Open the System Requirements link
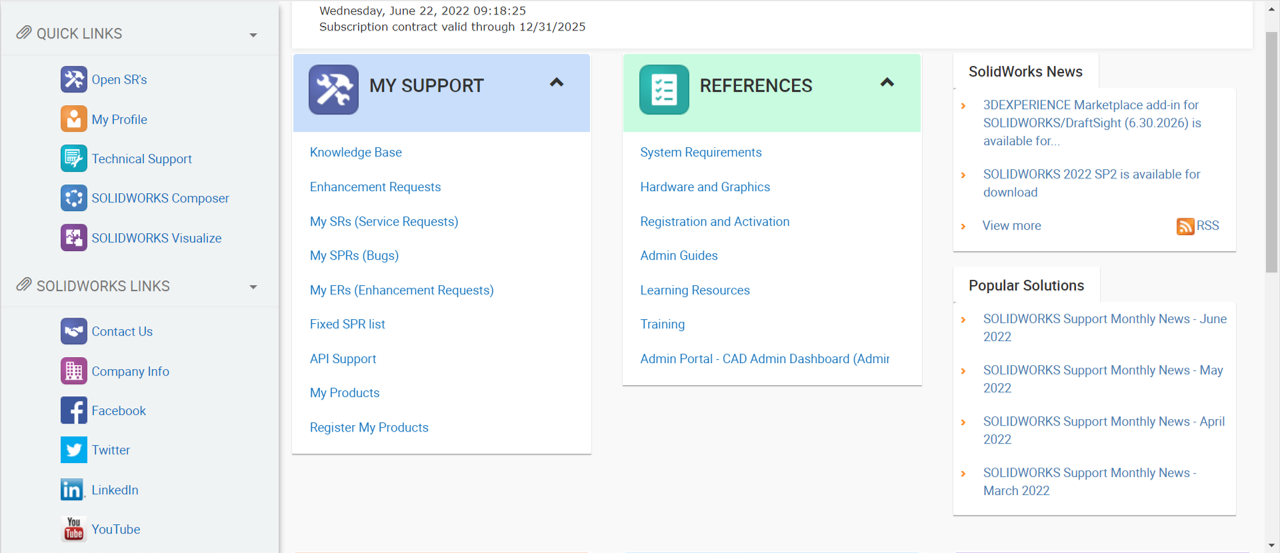This screenshot has height=553, width=1280. (700, 152)
